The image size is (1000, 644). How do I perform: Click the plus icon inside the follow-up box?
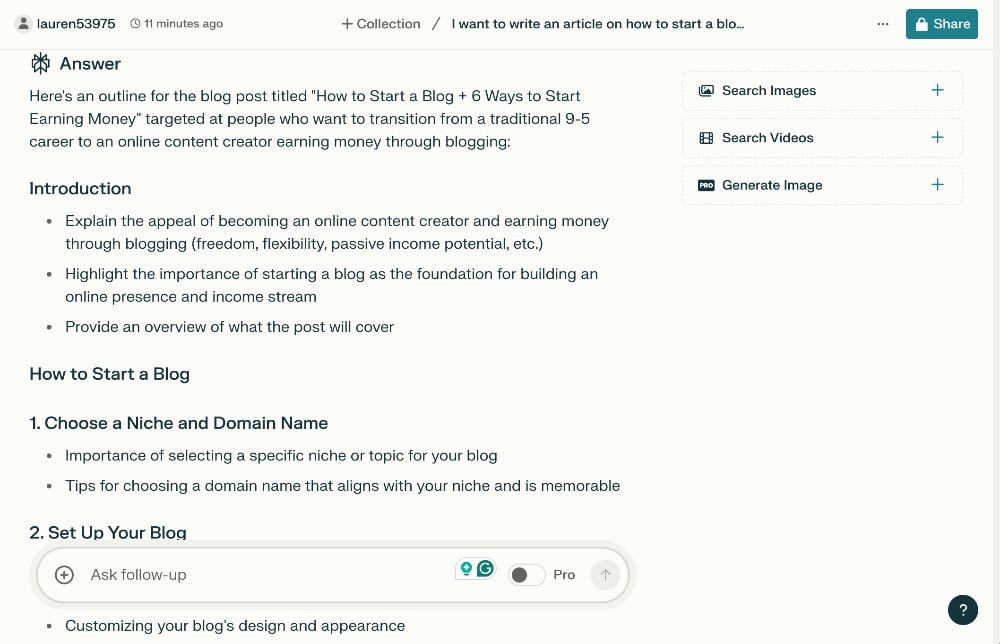pos(64,574)
